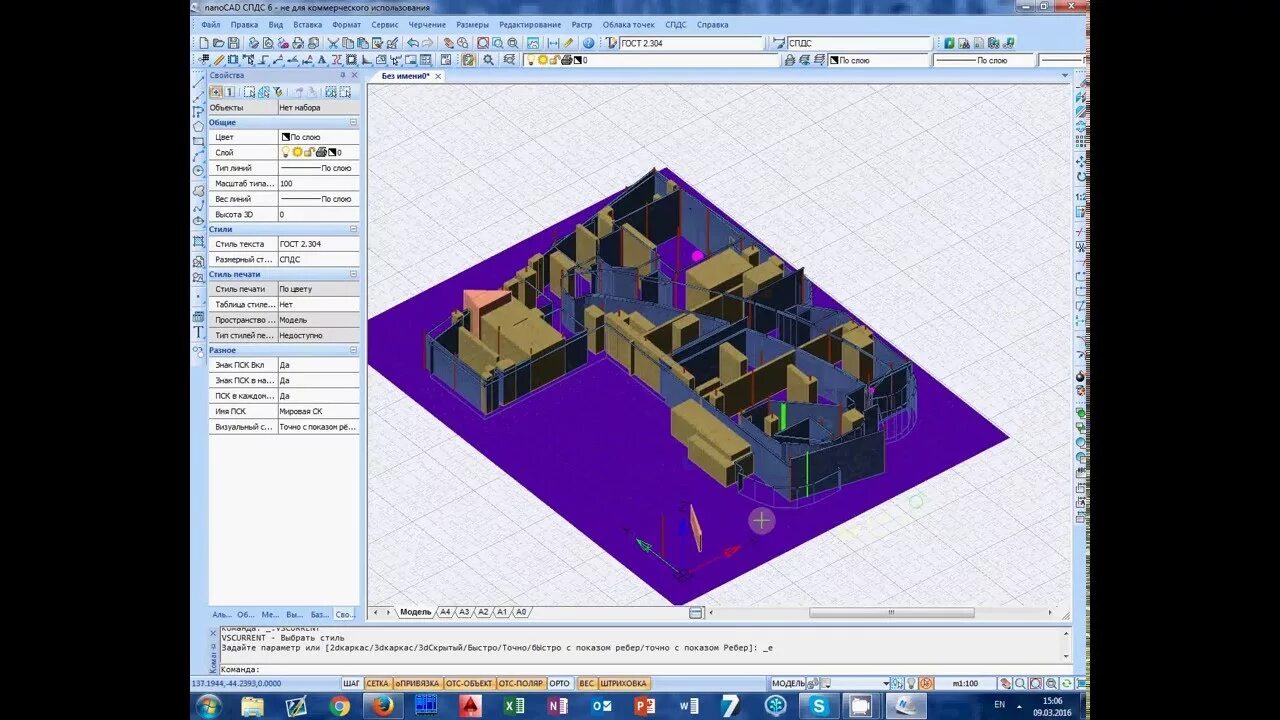This screenshot has width=1280, height=720.
Task: Collapse the Стиль печати section
Action: coord(353,274)
